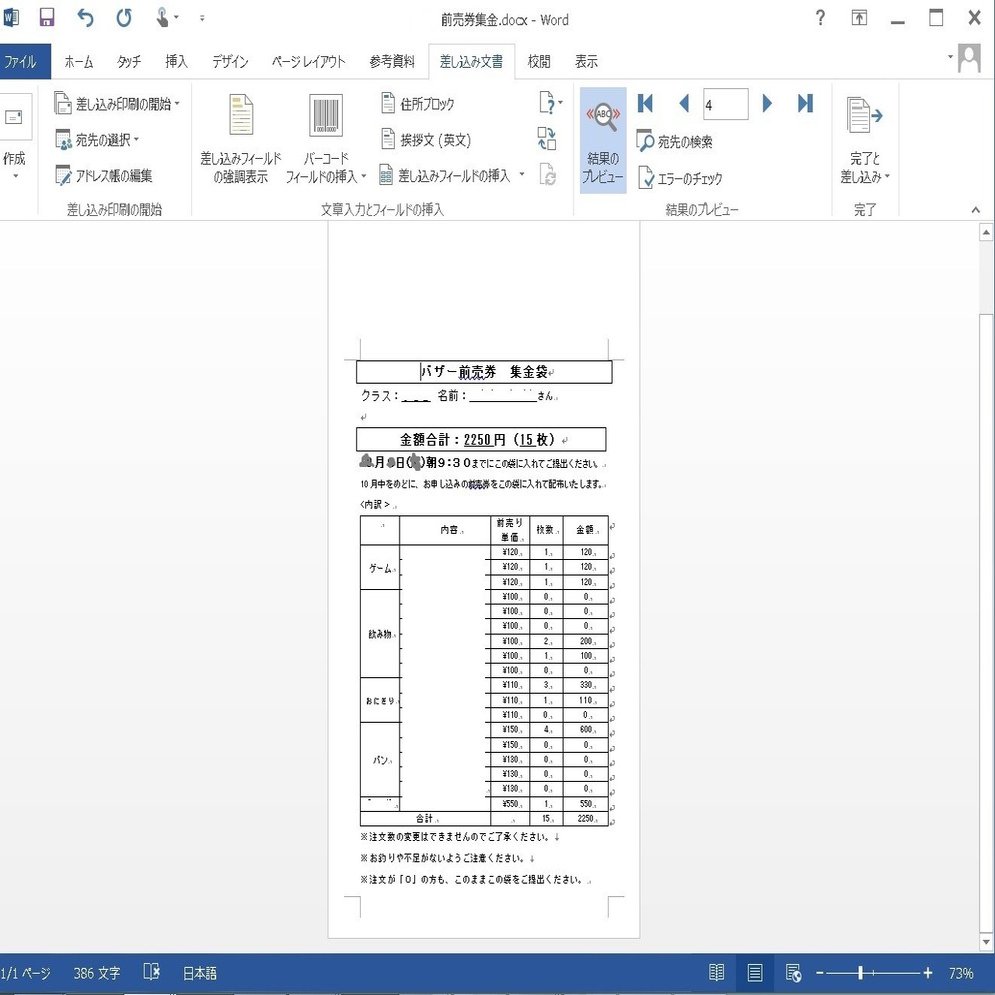Screen dimensions: 995x995
Task: Select the 差し込み文書 tab
Action: click(x=471, y=62)
